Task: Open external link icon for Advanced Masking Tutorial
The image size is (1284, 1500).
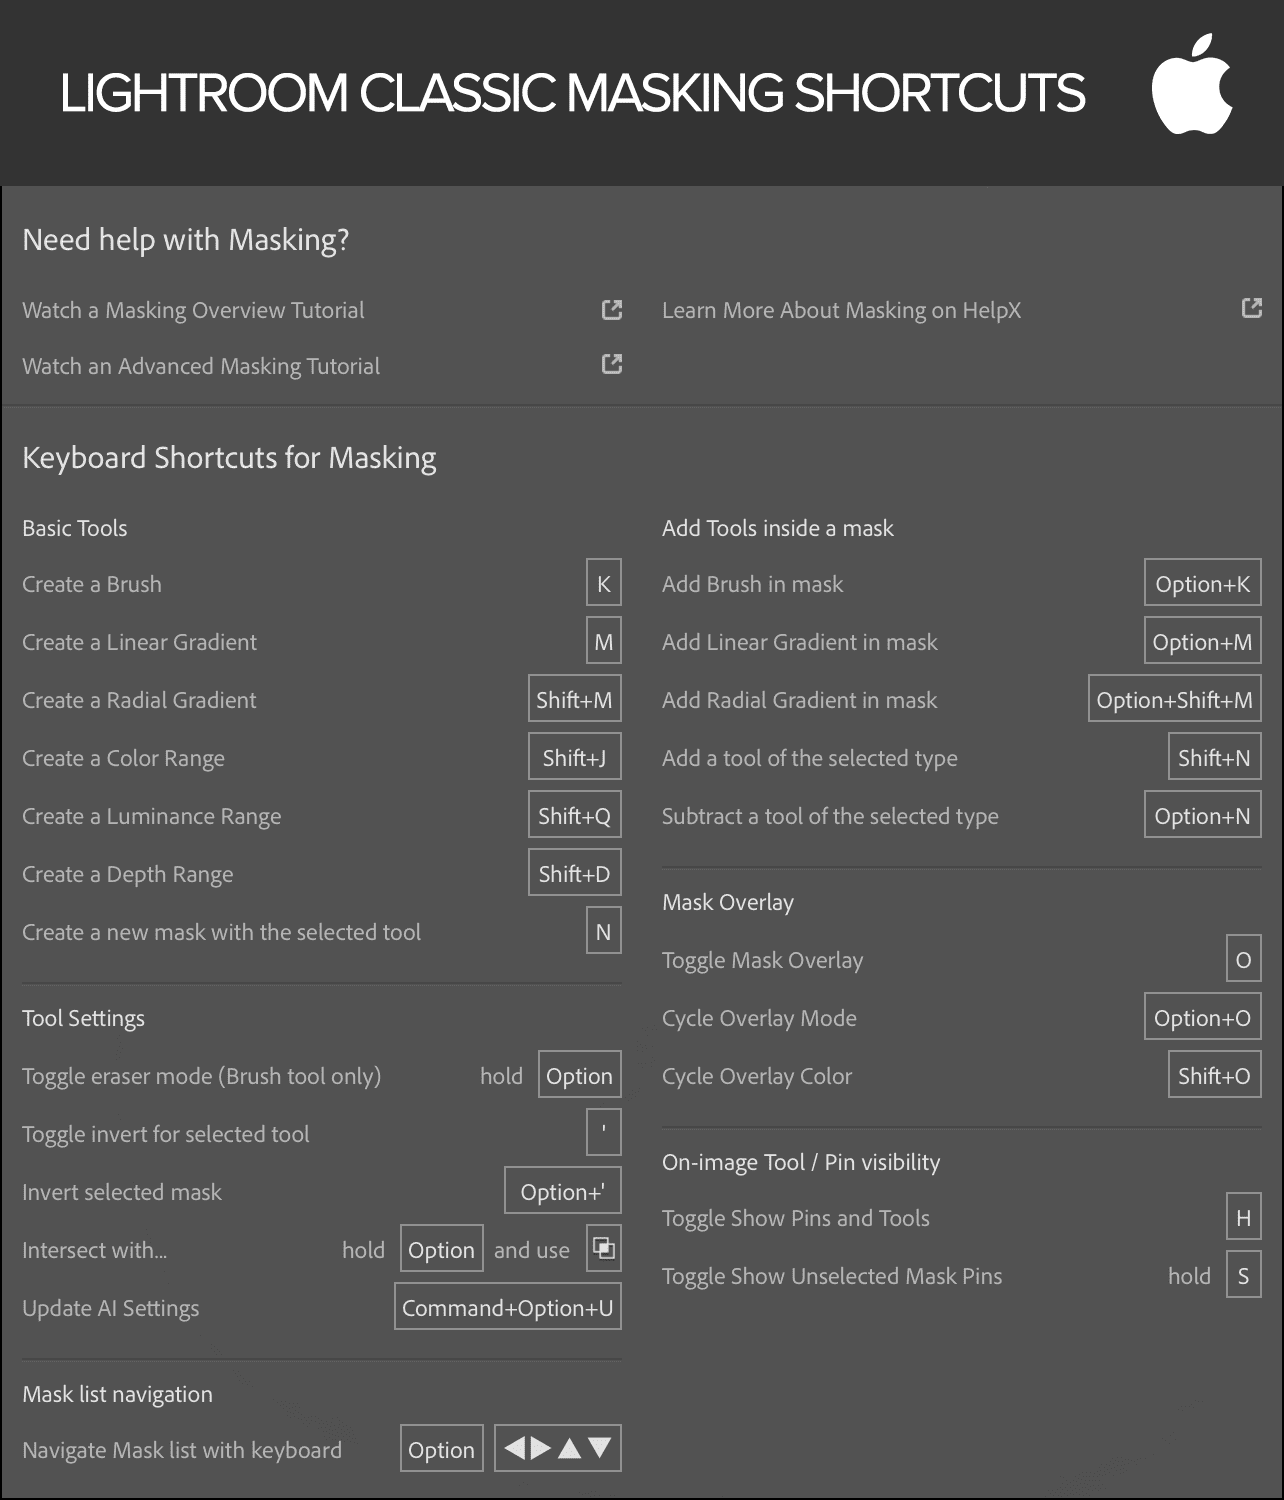Action: [x=612, y=364]
